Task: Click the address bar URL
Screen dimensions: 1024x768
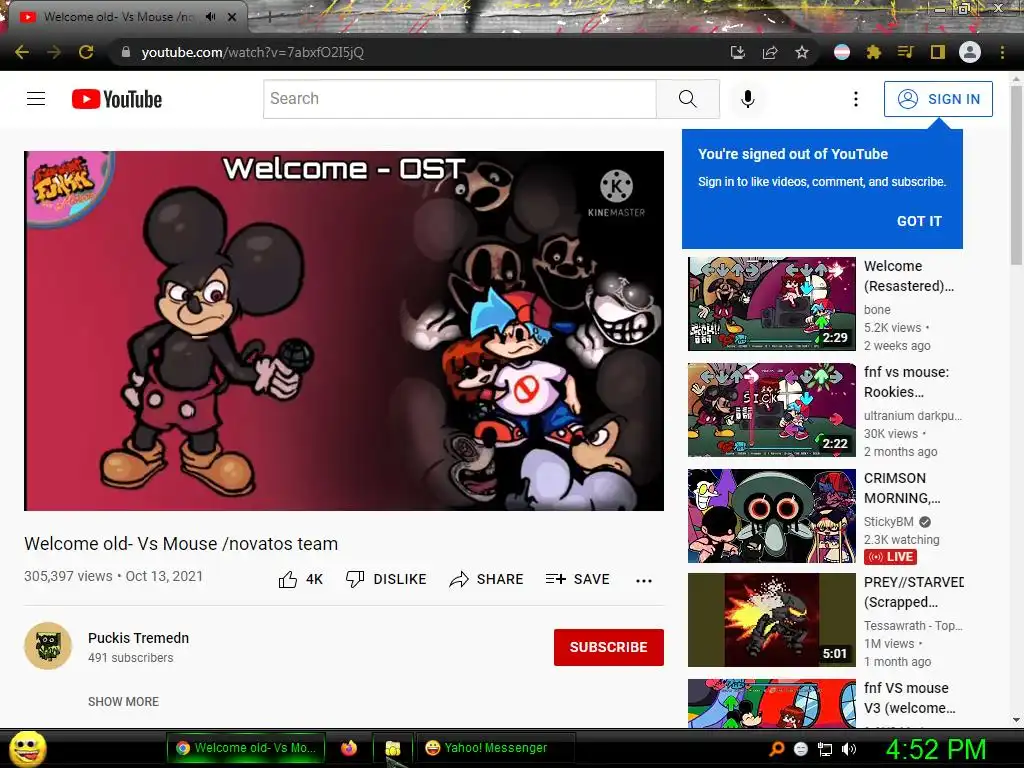Action: (x=253, y=52)
